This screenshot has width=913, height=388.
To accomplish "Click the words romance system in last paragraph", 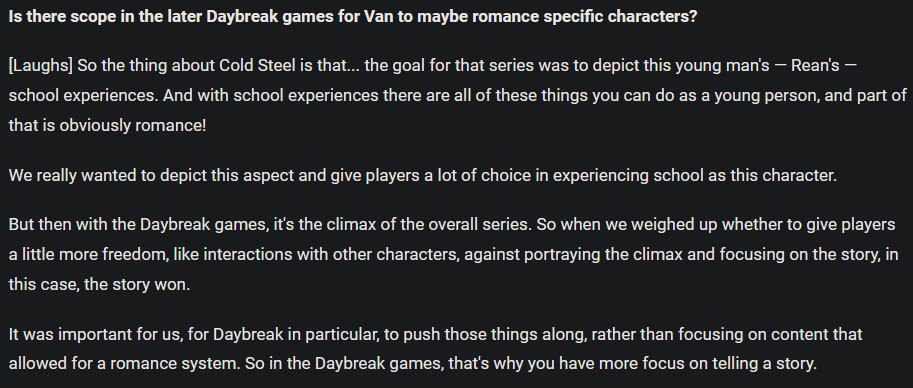I will pos(175,364).
